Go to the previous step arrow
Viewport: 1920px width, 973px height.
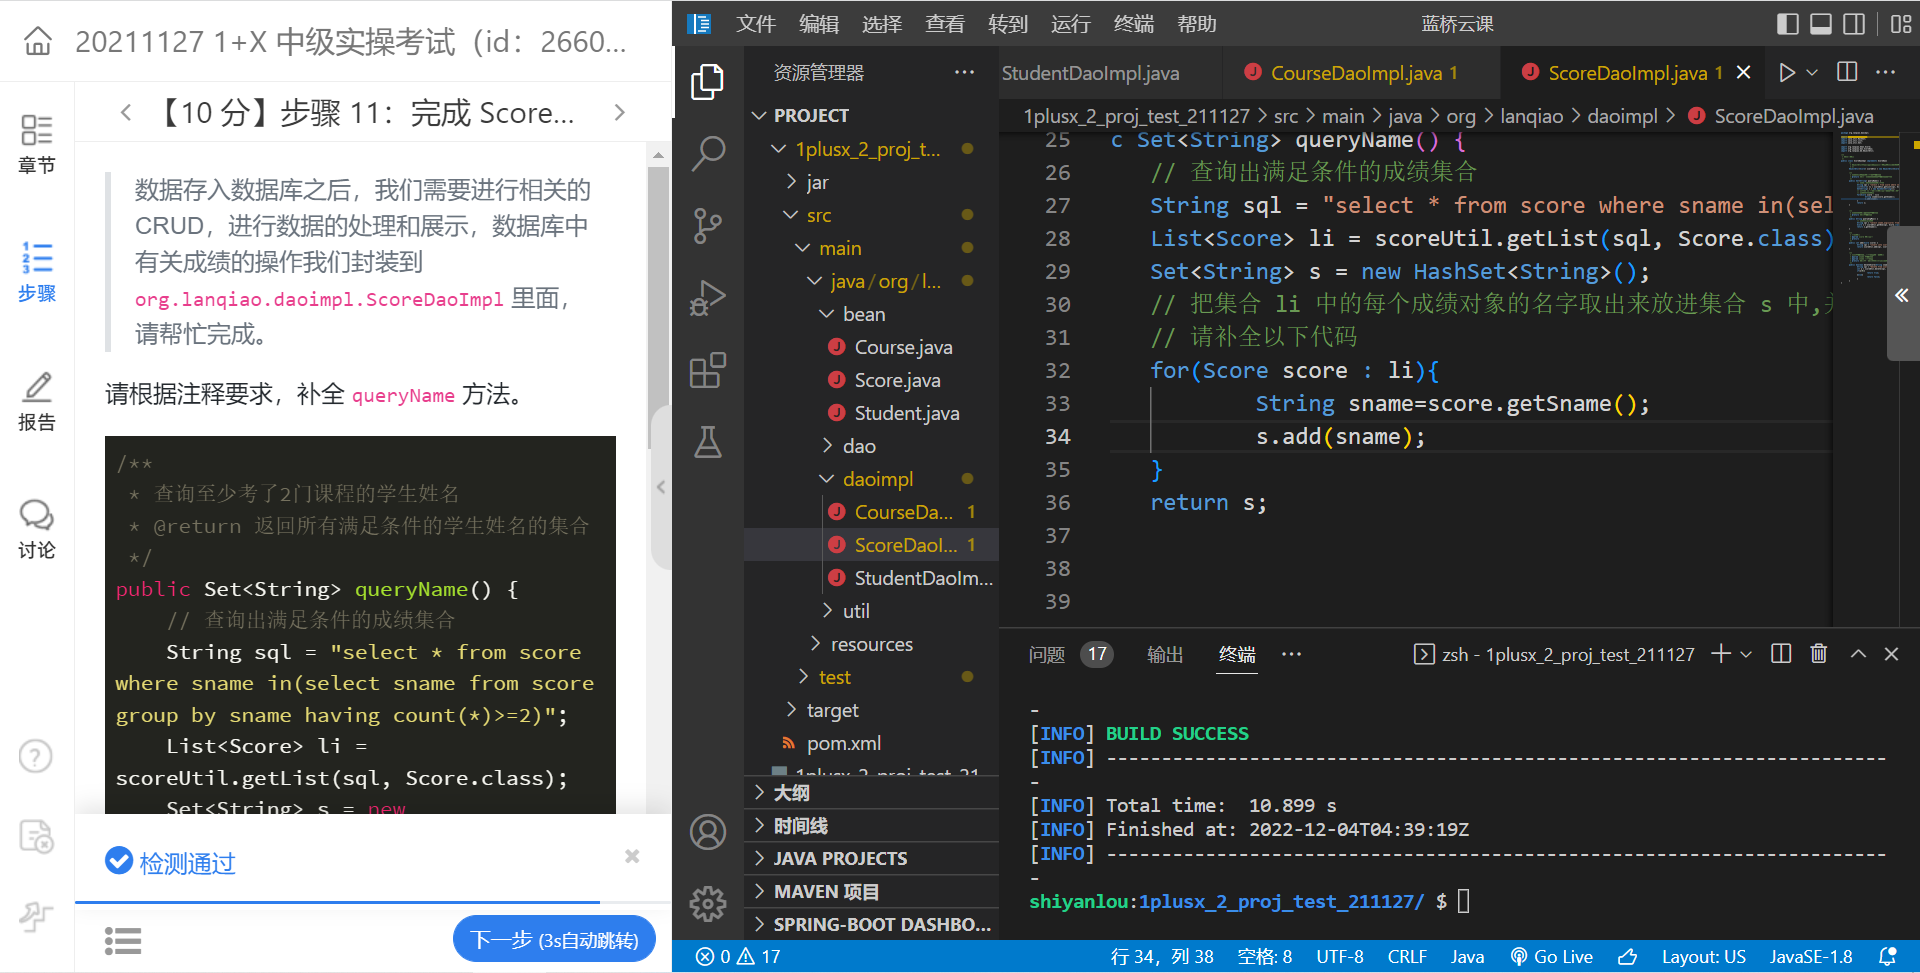tap(126, 112)
